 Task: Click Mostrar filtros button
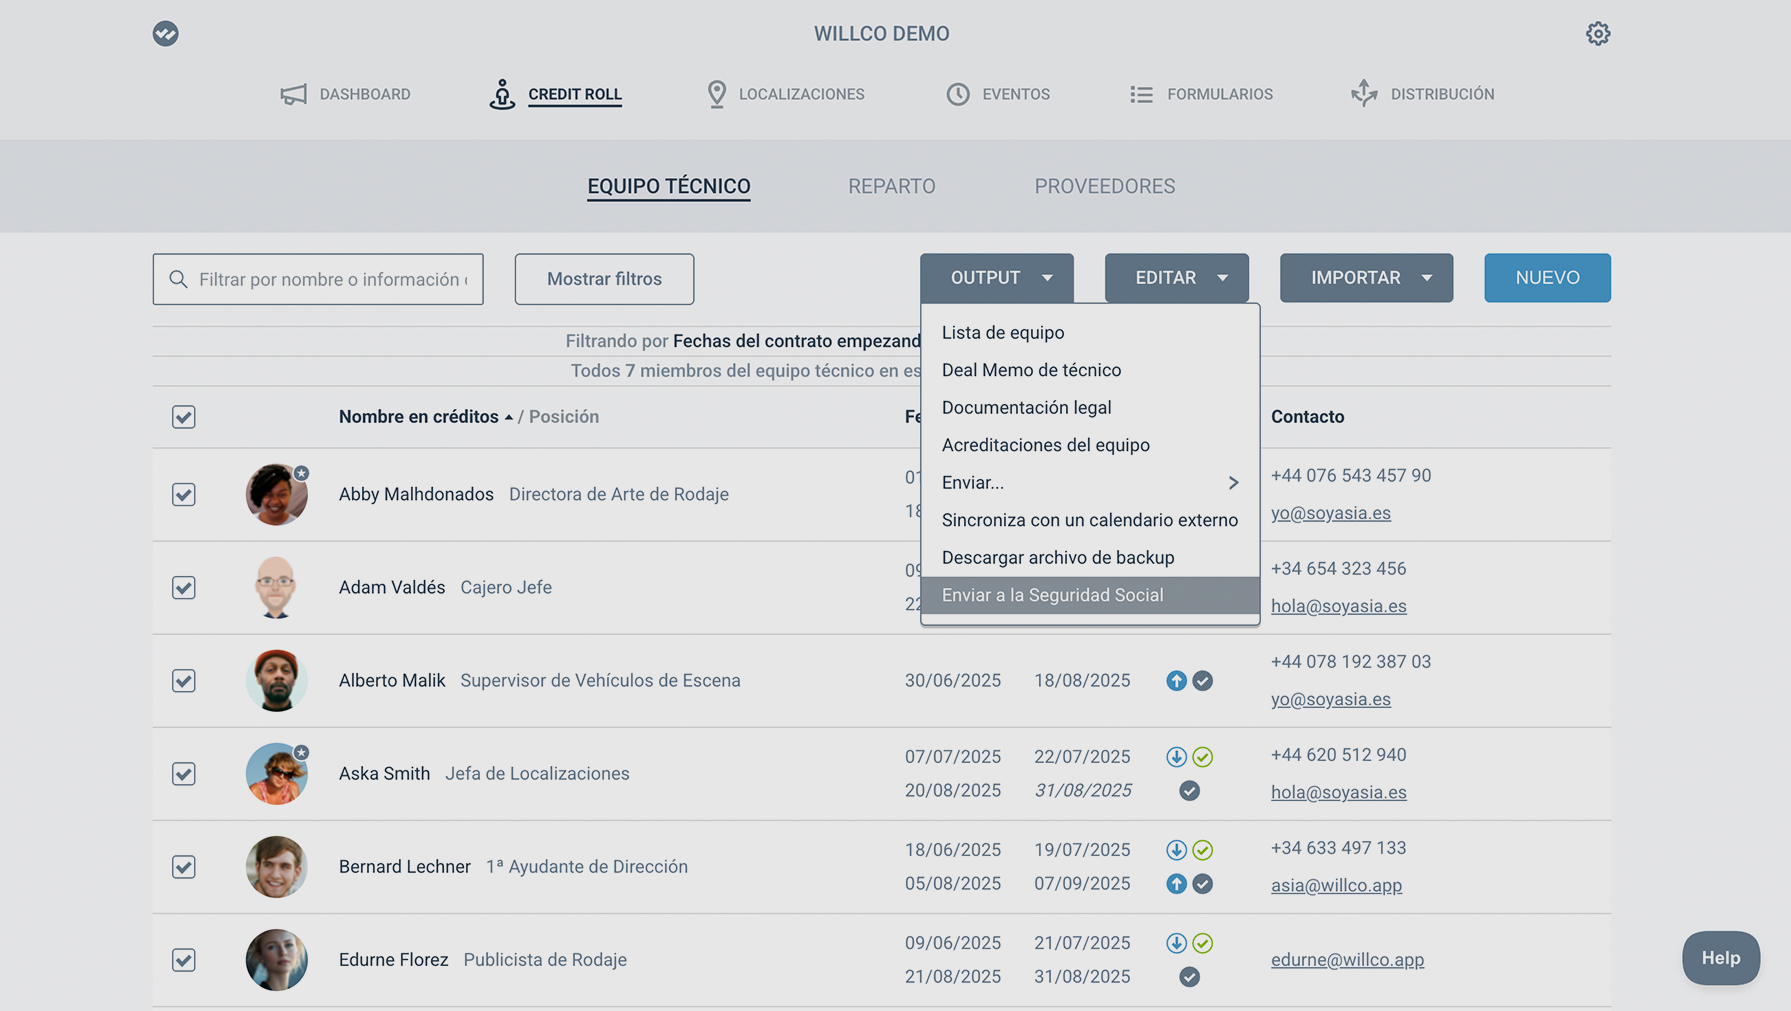click(604, 279)
